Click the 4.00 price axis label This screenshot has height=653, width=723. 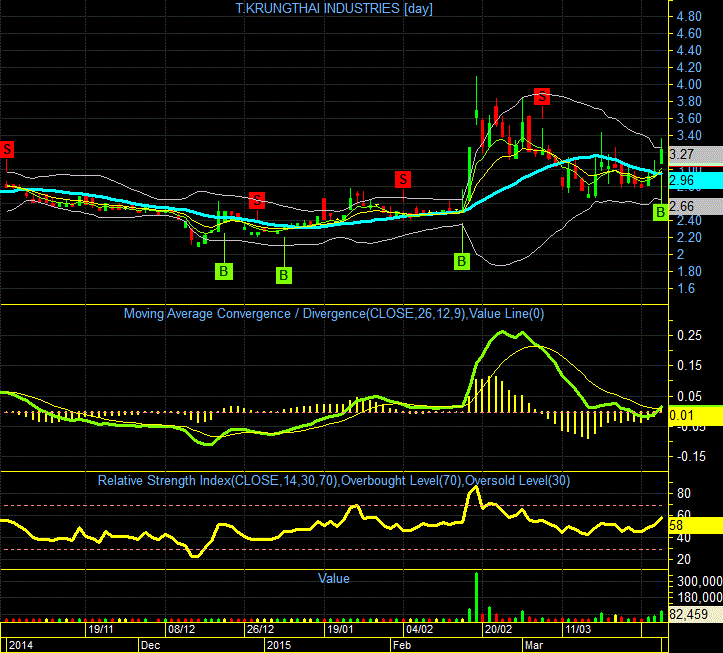click(688, 84)
